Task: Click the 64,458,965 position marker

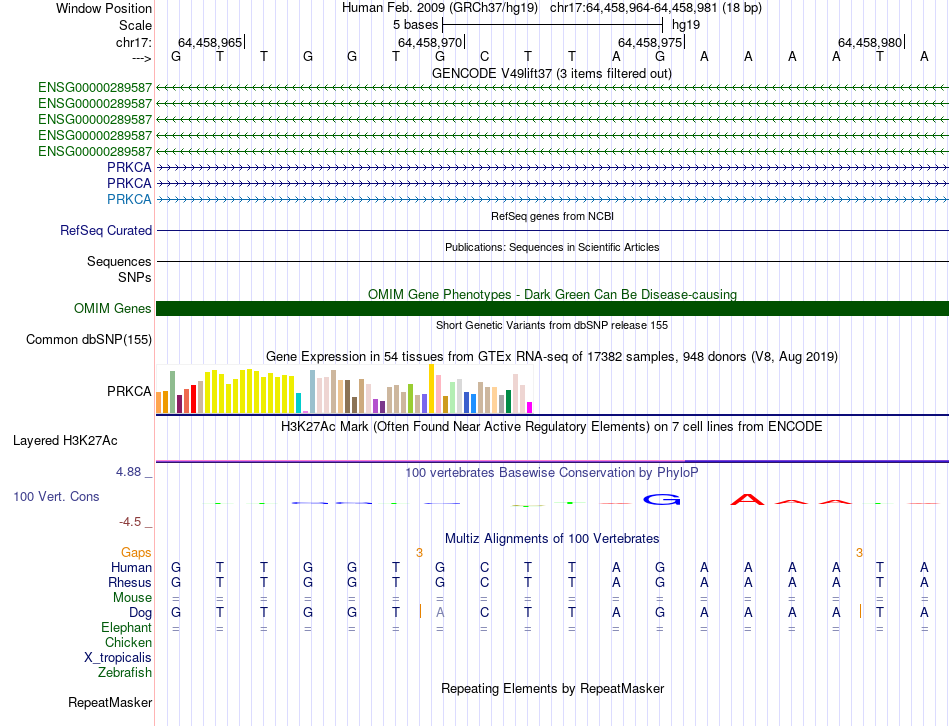Action: pos(210,42)
